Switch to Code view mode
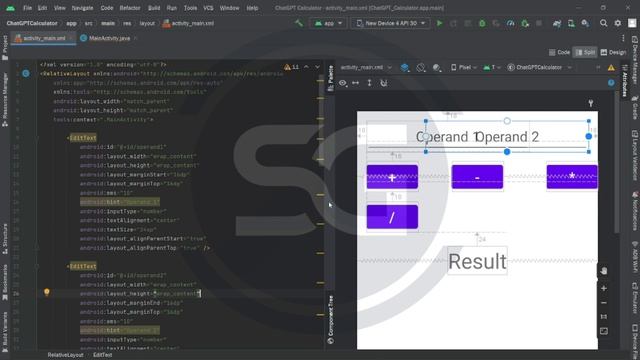640x360 pixels. click(x=559, y=52)
